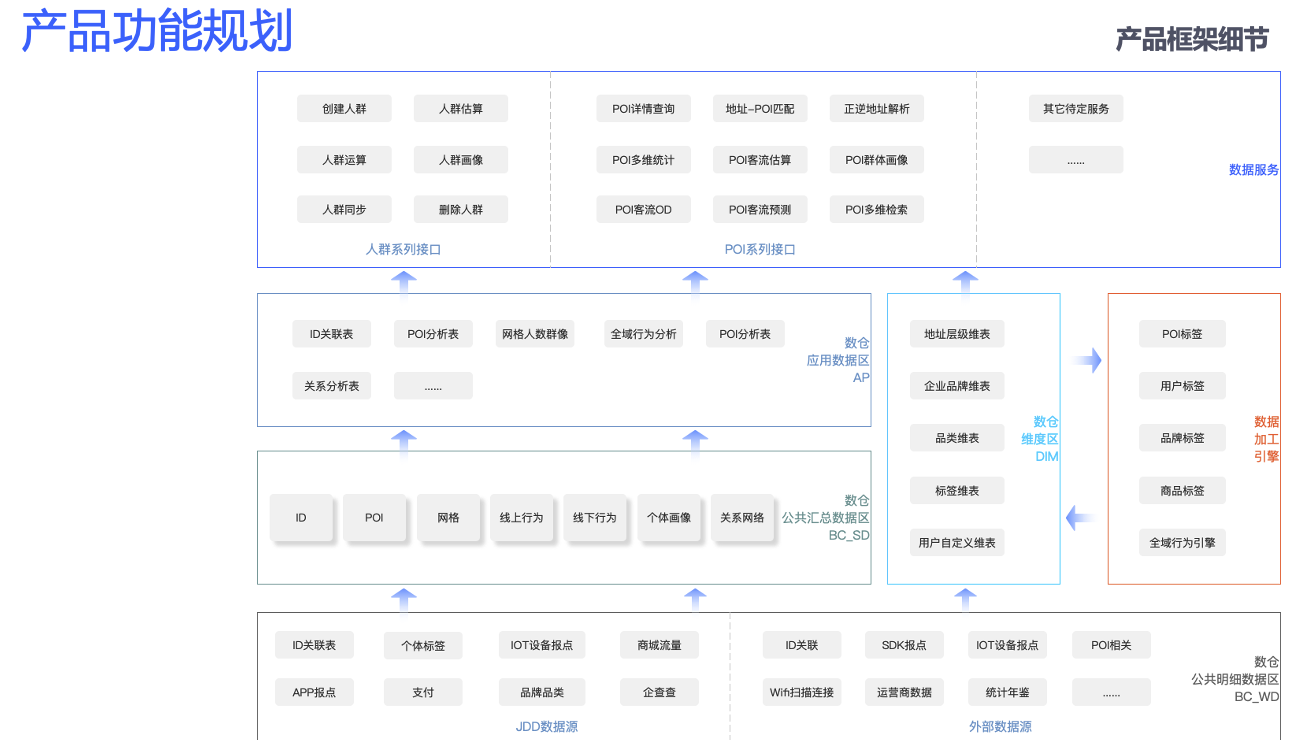The image size is (1304, 740).
Task: Click the 产品框架细节 heading
Action: tap(1192, 39)
